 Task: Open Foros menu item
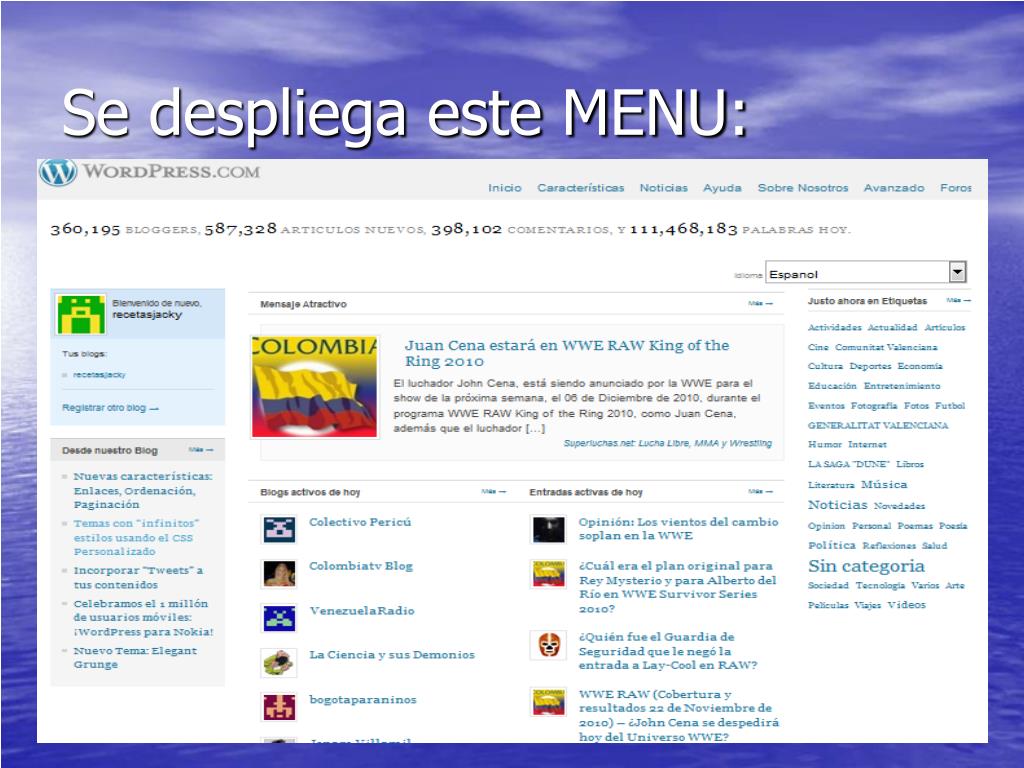pyautogui.click(x=956, y=188)
